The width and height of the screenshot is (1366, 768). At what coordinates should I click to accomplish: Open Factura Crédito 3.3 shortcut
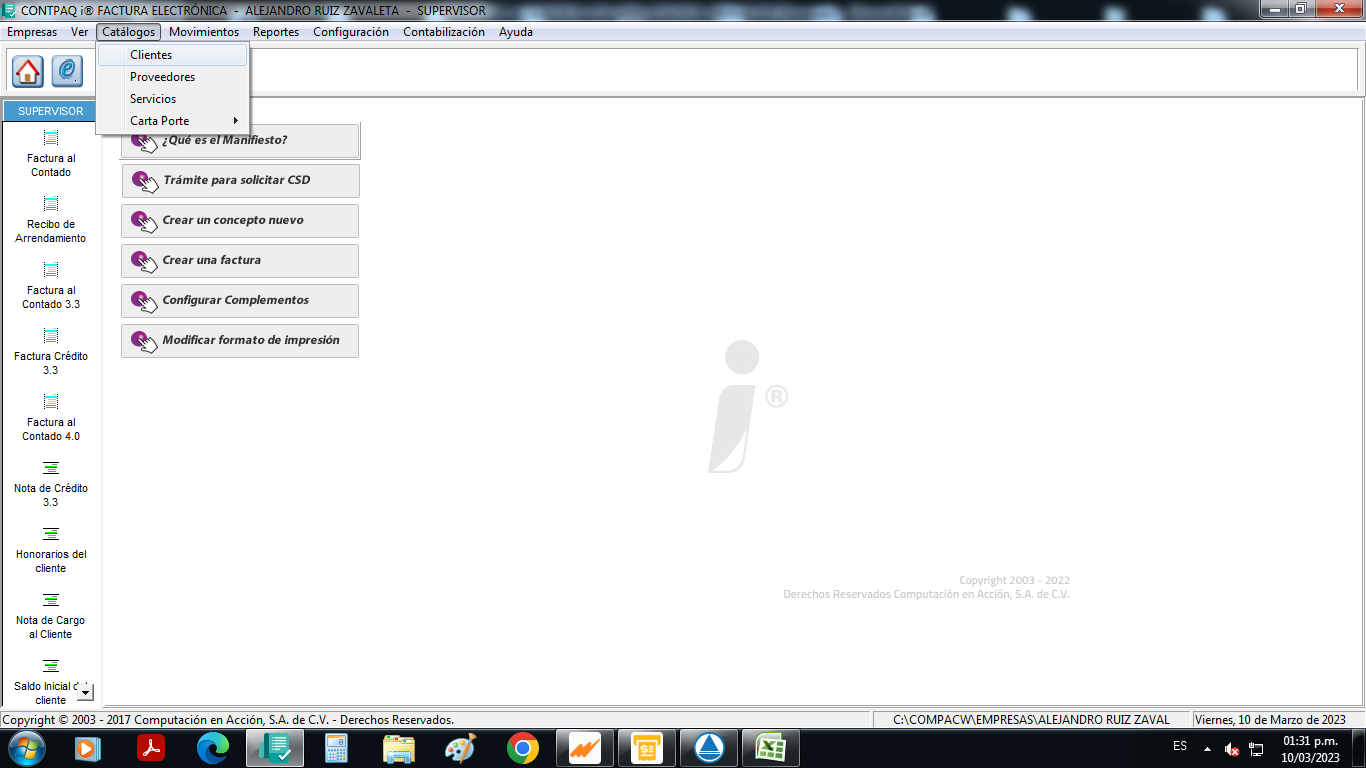pos(51,352)
